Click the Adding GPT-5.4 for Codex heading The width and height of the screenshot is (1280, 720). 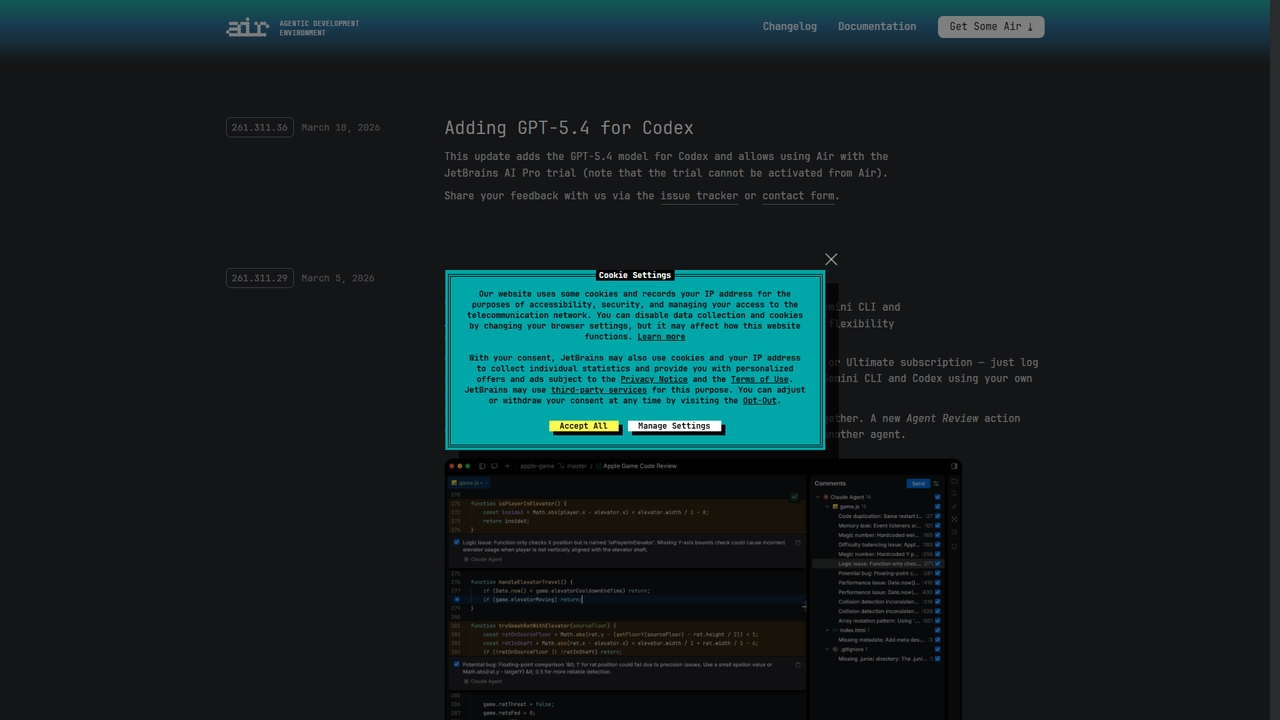click(569, 128)
